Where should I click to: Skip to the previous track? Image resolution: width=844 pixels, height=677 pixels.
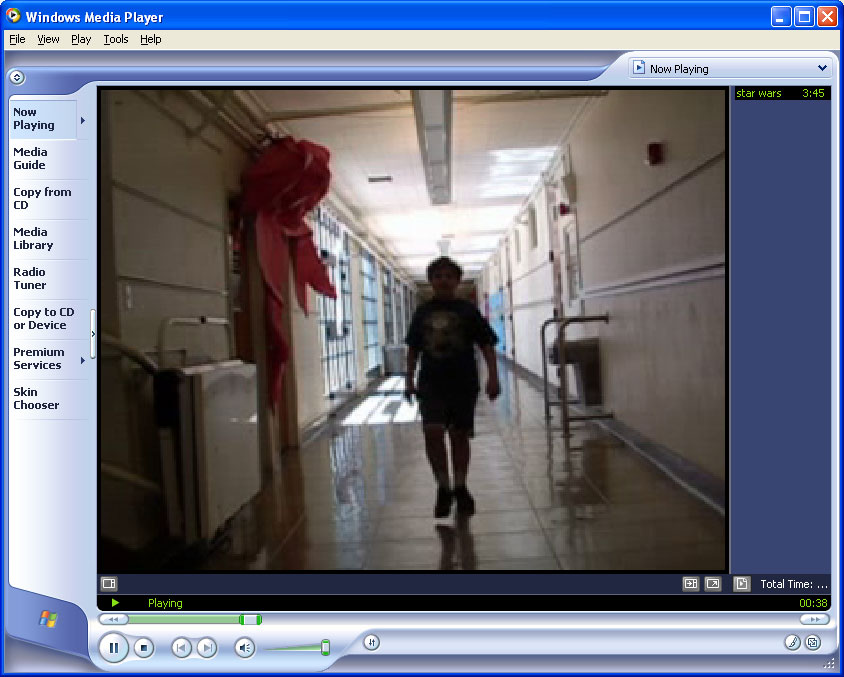(181, 648)
